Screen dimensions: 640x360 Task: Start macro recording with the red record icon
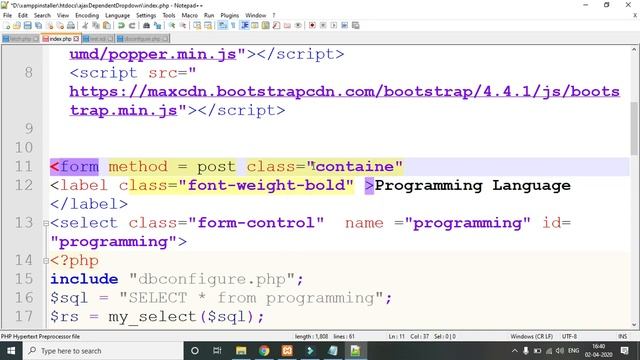[312, 25]
